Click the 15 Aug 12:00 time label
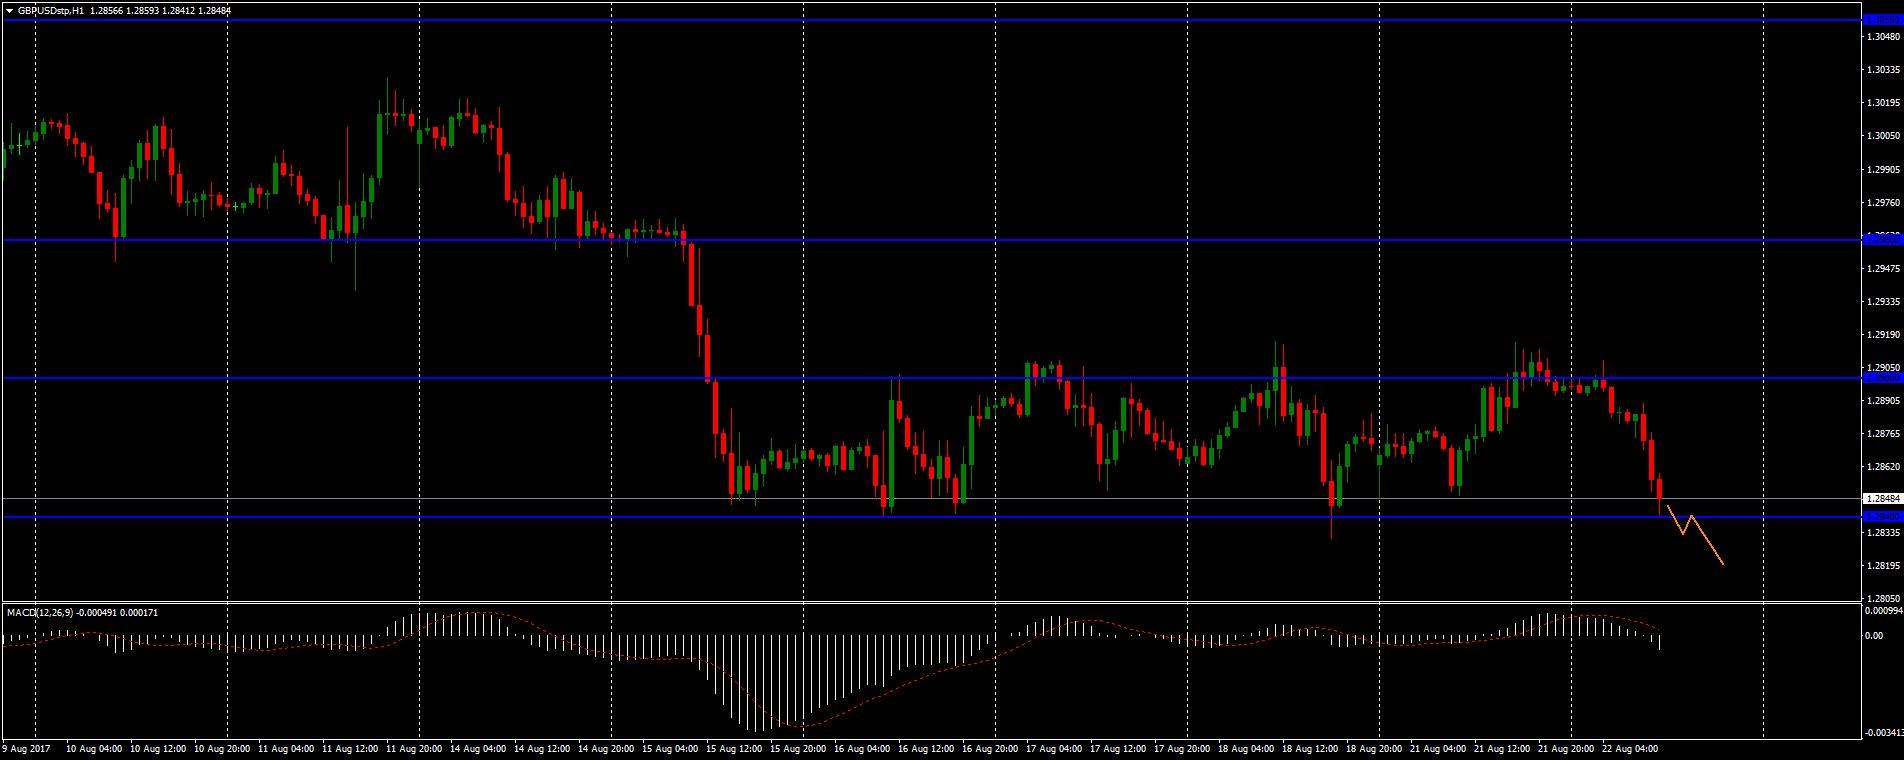The width and height of the screenshot is (1904, 760). (734, 748)
